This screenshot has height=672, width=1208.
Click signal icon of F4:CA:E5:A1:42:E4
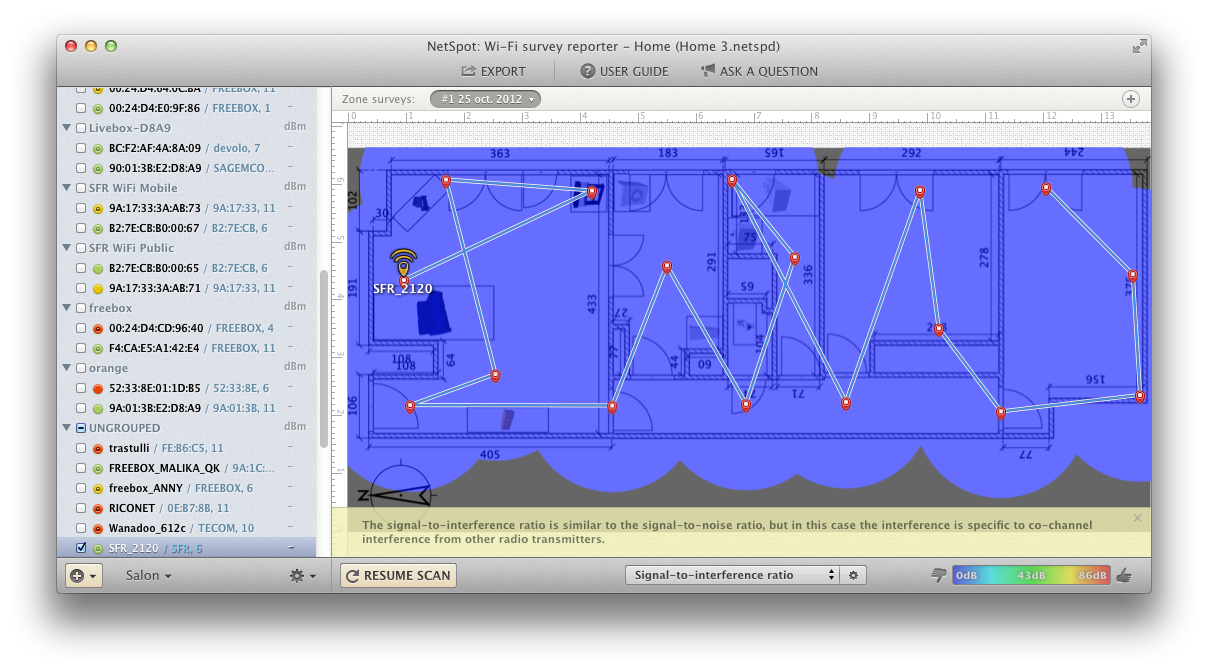click(98, 348)
